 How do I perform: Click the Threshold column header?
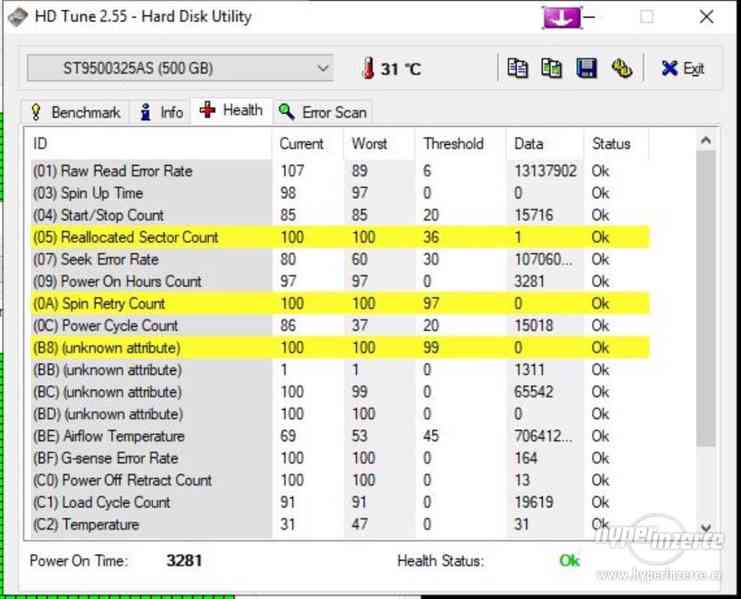tap(461, 143)
